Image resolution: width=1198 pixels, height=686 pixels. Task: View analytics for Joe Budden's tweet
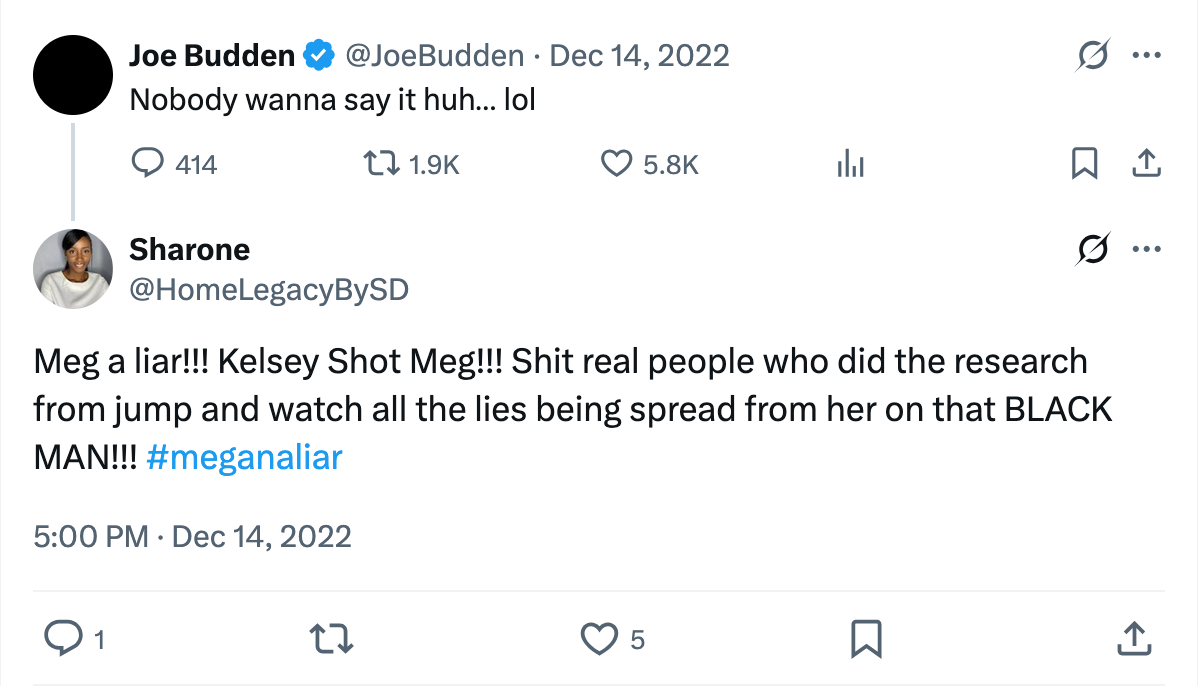pyautogui.click(x=850, y=163)
